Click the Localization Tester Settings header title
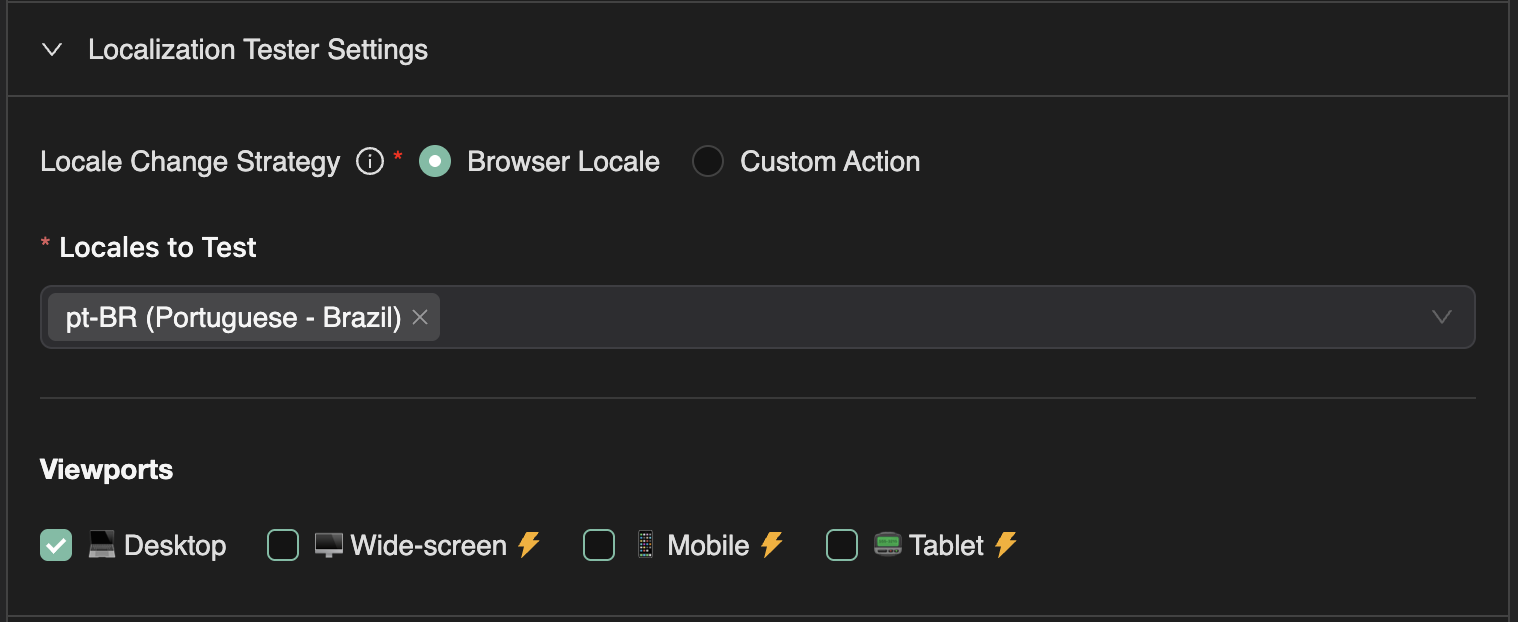This screenshot has width=1518, height=622. 258,50
